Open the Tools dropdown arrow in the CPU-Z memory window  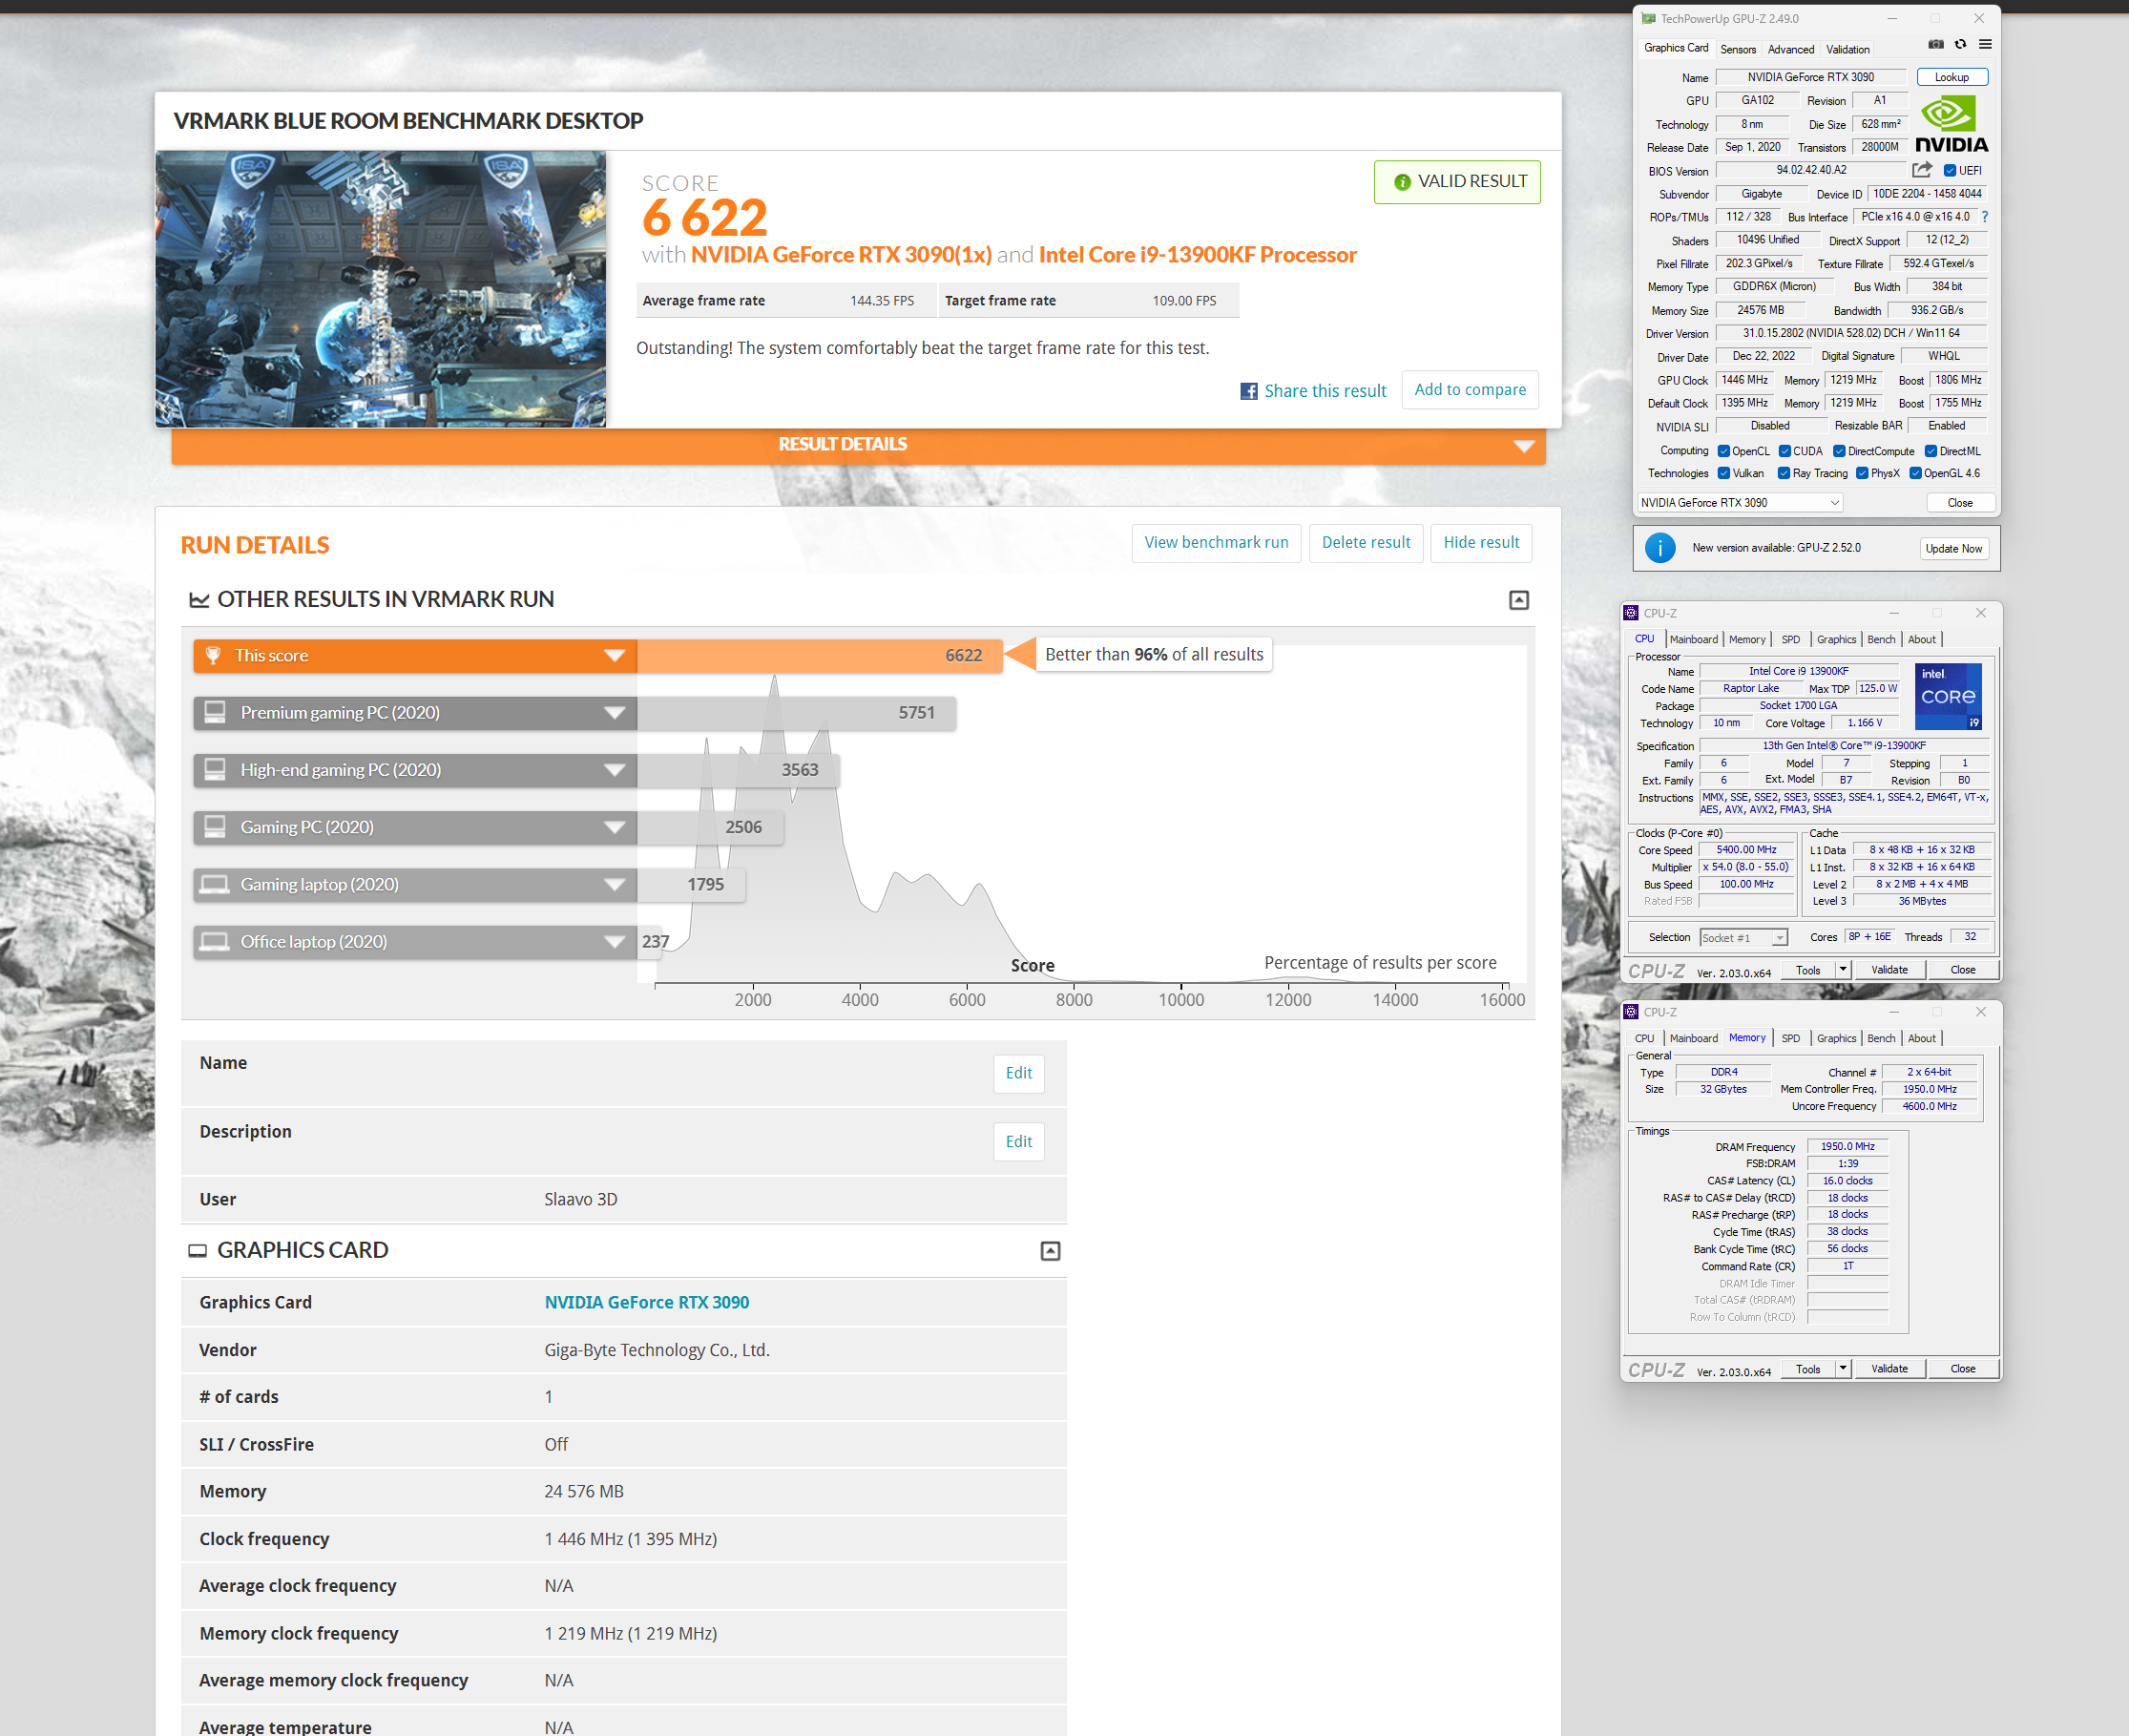click(1843, 1369)
